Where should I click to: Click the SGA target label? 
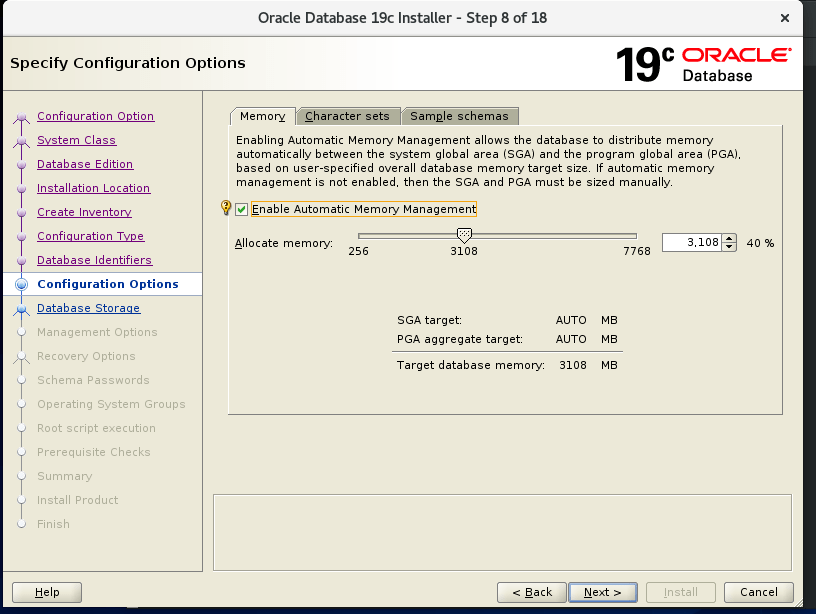tap(429, 320)
